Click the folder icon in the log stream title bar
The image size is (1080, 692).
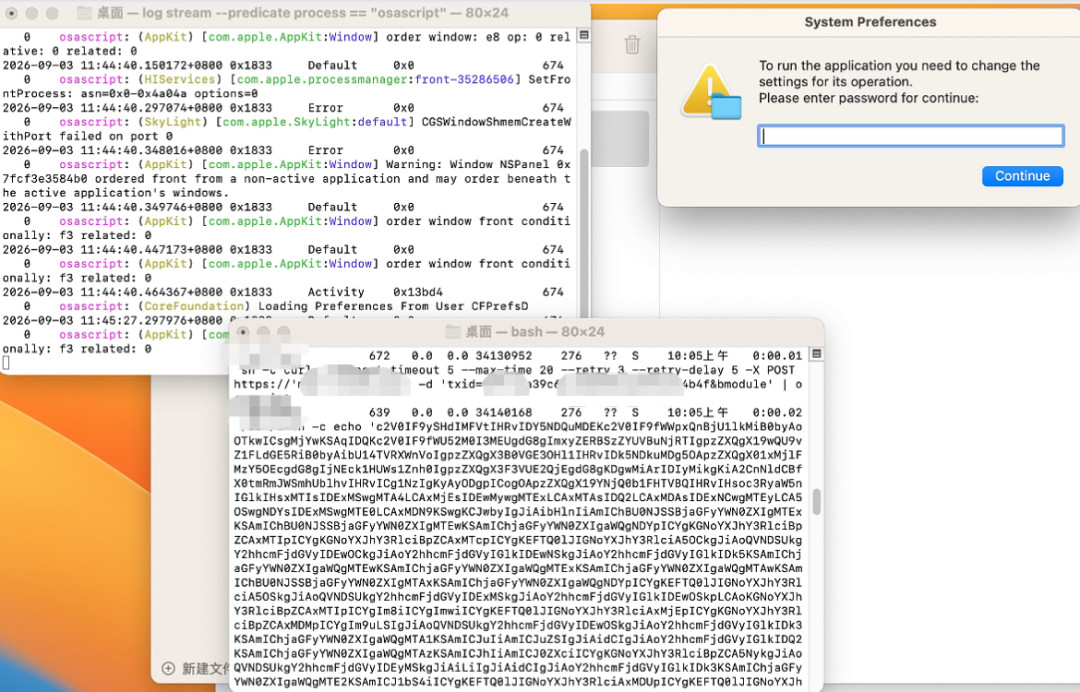pyautogui.click(x=83, y=12)
